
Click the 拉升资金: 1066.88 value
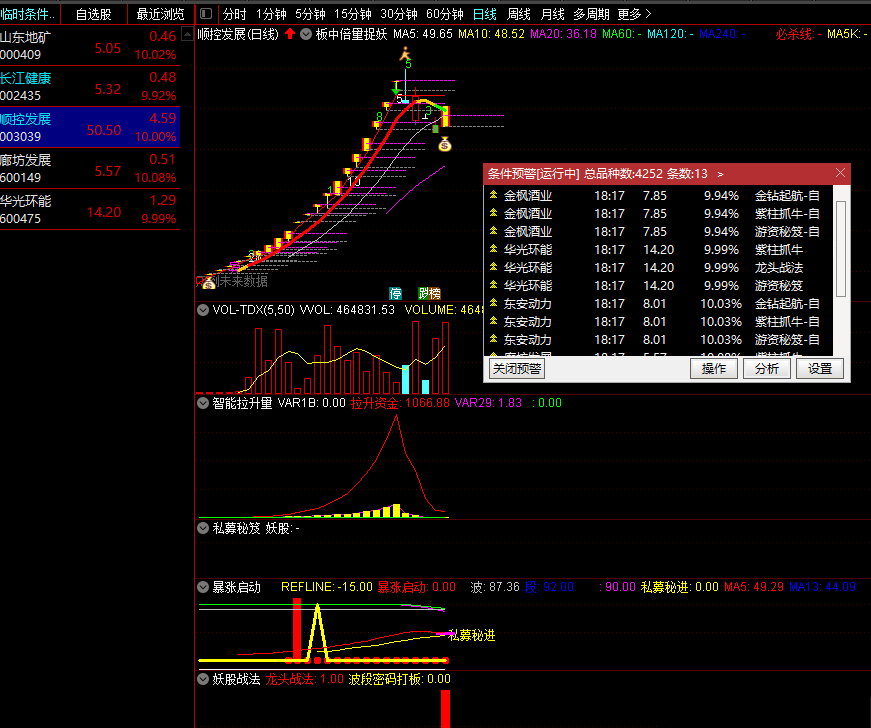[x=400, y=403]
